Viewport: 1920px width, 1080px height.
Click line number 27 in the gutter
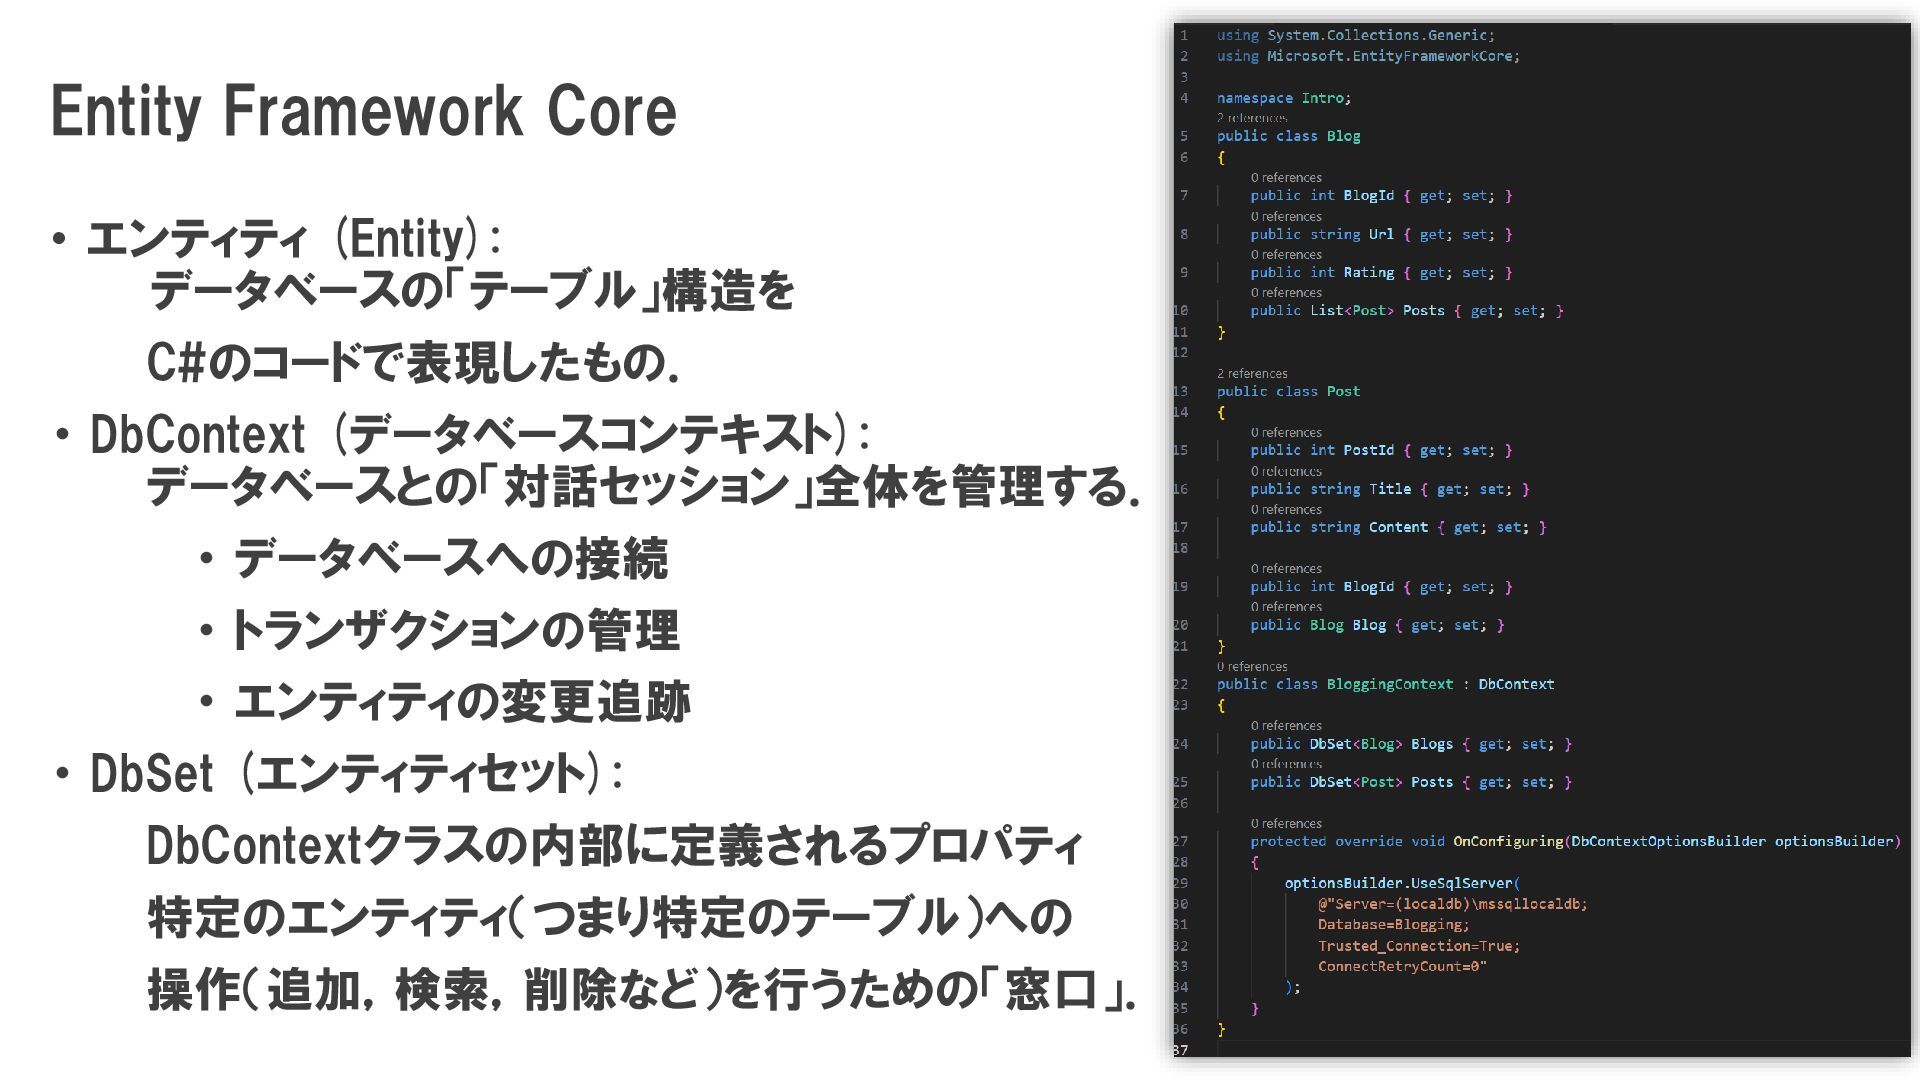1181,841
